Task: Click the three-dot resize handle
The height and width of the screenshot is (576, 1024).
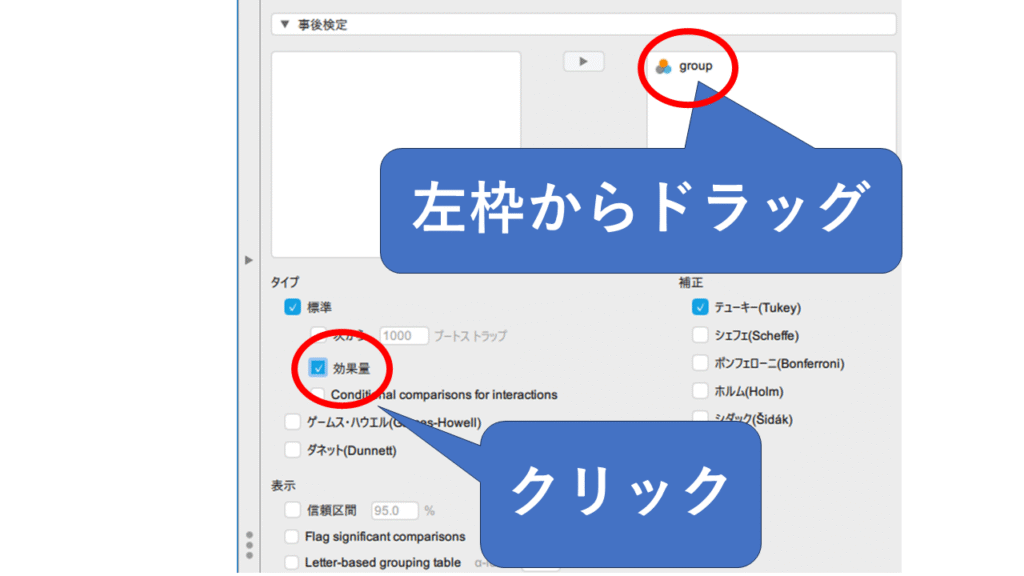Action: (248, 546)
